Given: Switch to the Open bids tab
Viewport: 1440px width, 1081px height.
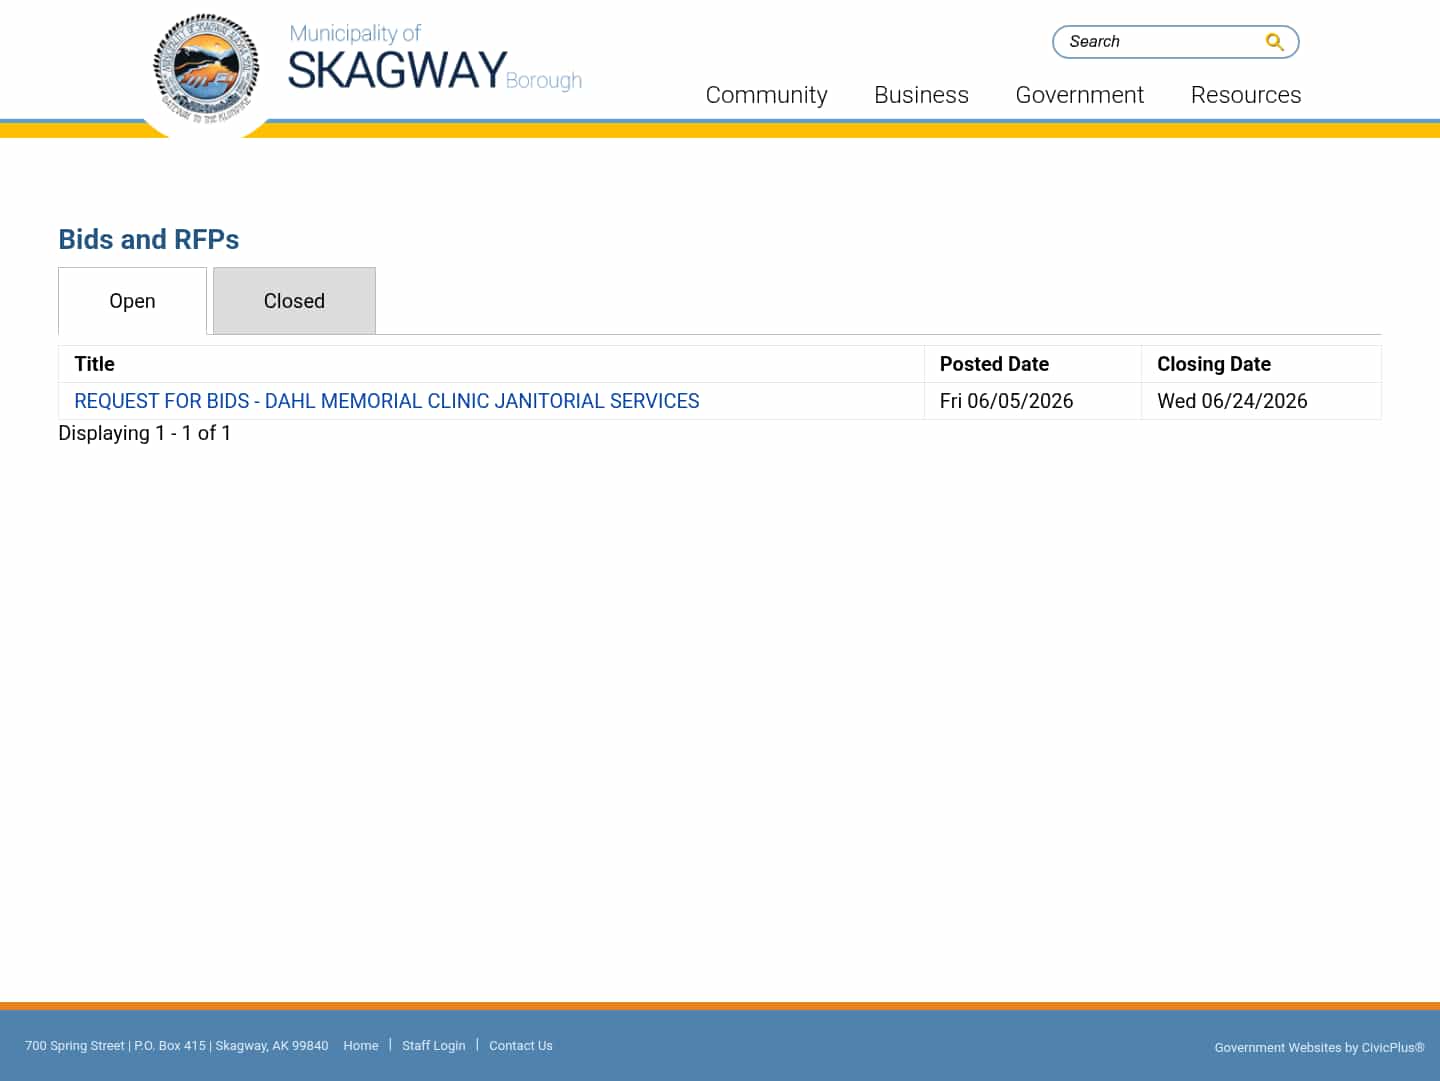Looking at the screenshot, I should pyautogui.click(x=132, y=301).
